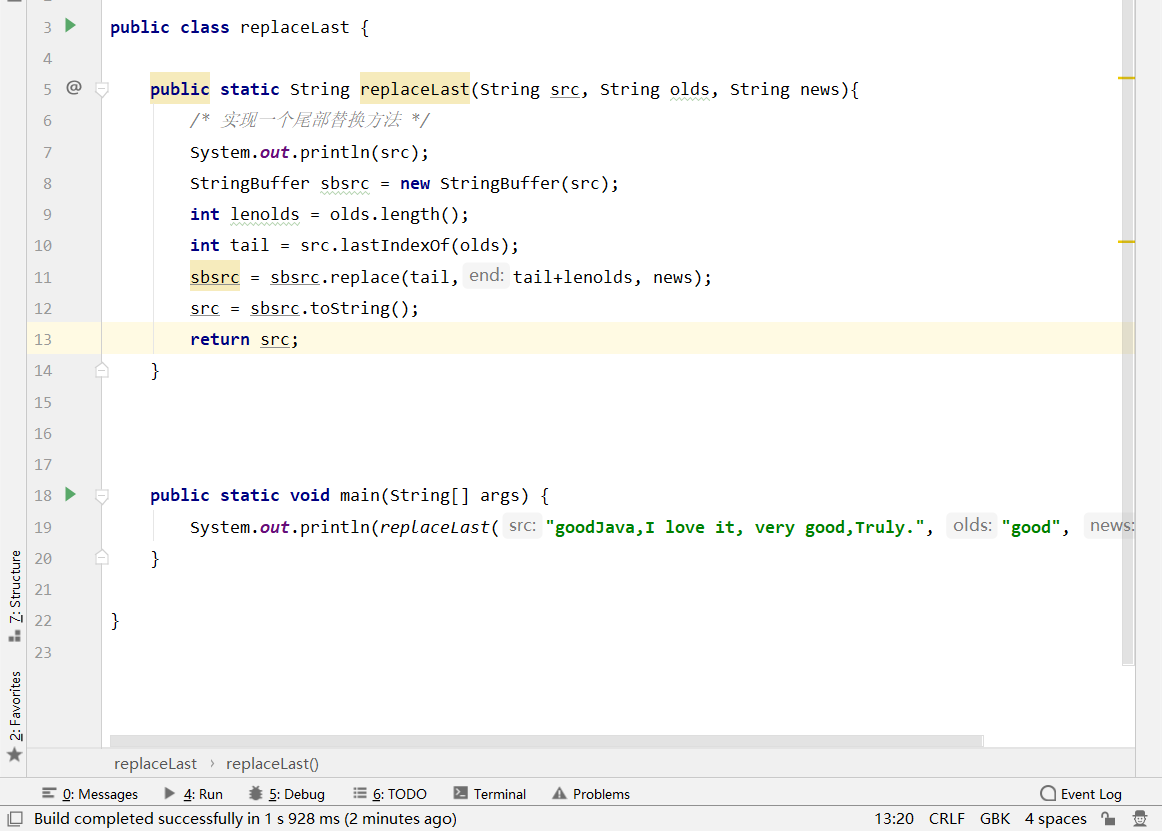1162x831 pixels.
Task: Change line separator CRLF
Action: pyautogui.click(x=946, y=818)
